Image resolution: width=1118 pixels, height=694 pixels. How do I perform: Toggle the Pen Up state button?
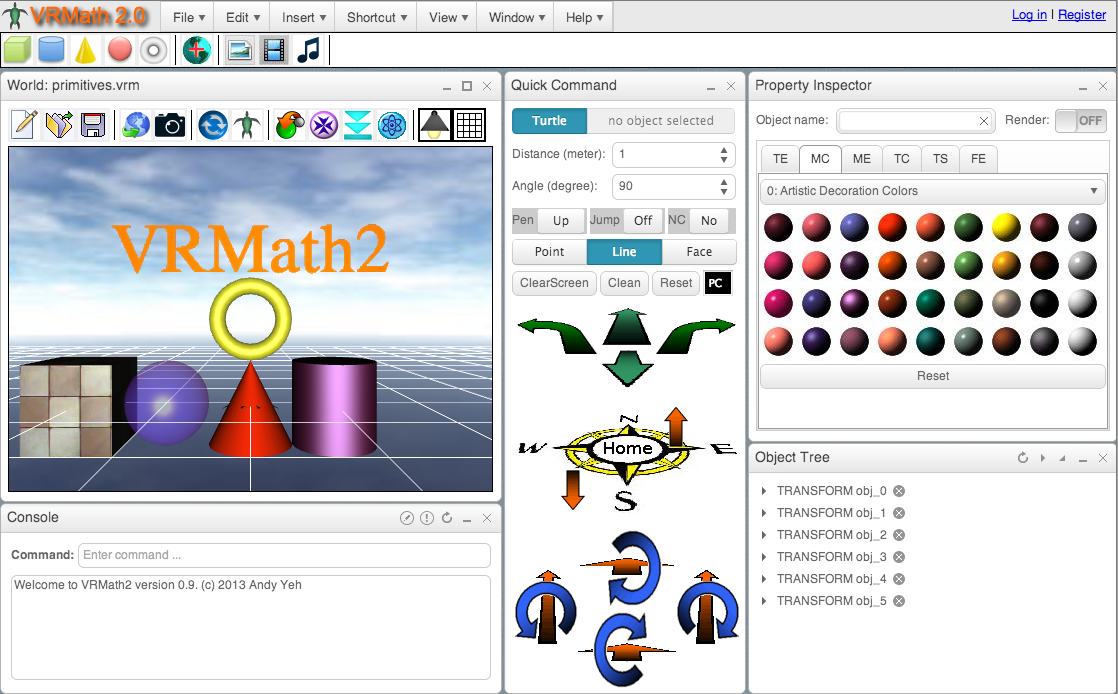(560, 220)
